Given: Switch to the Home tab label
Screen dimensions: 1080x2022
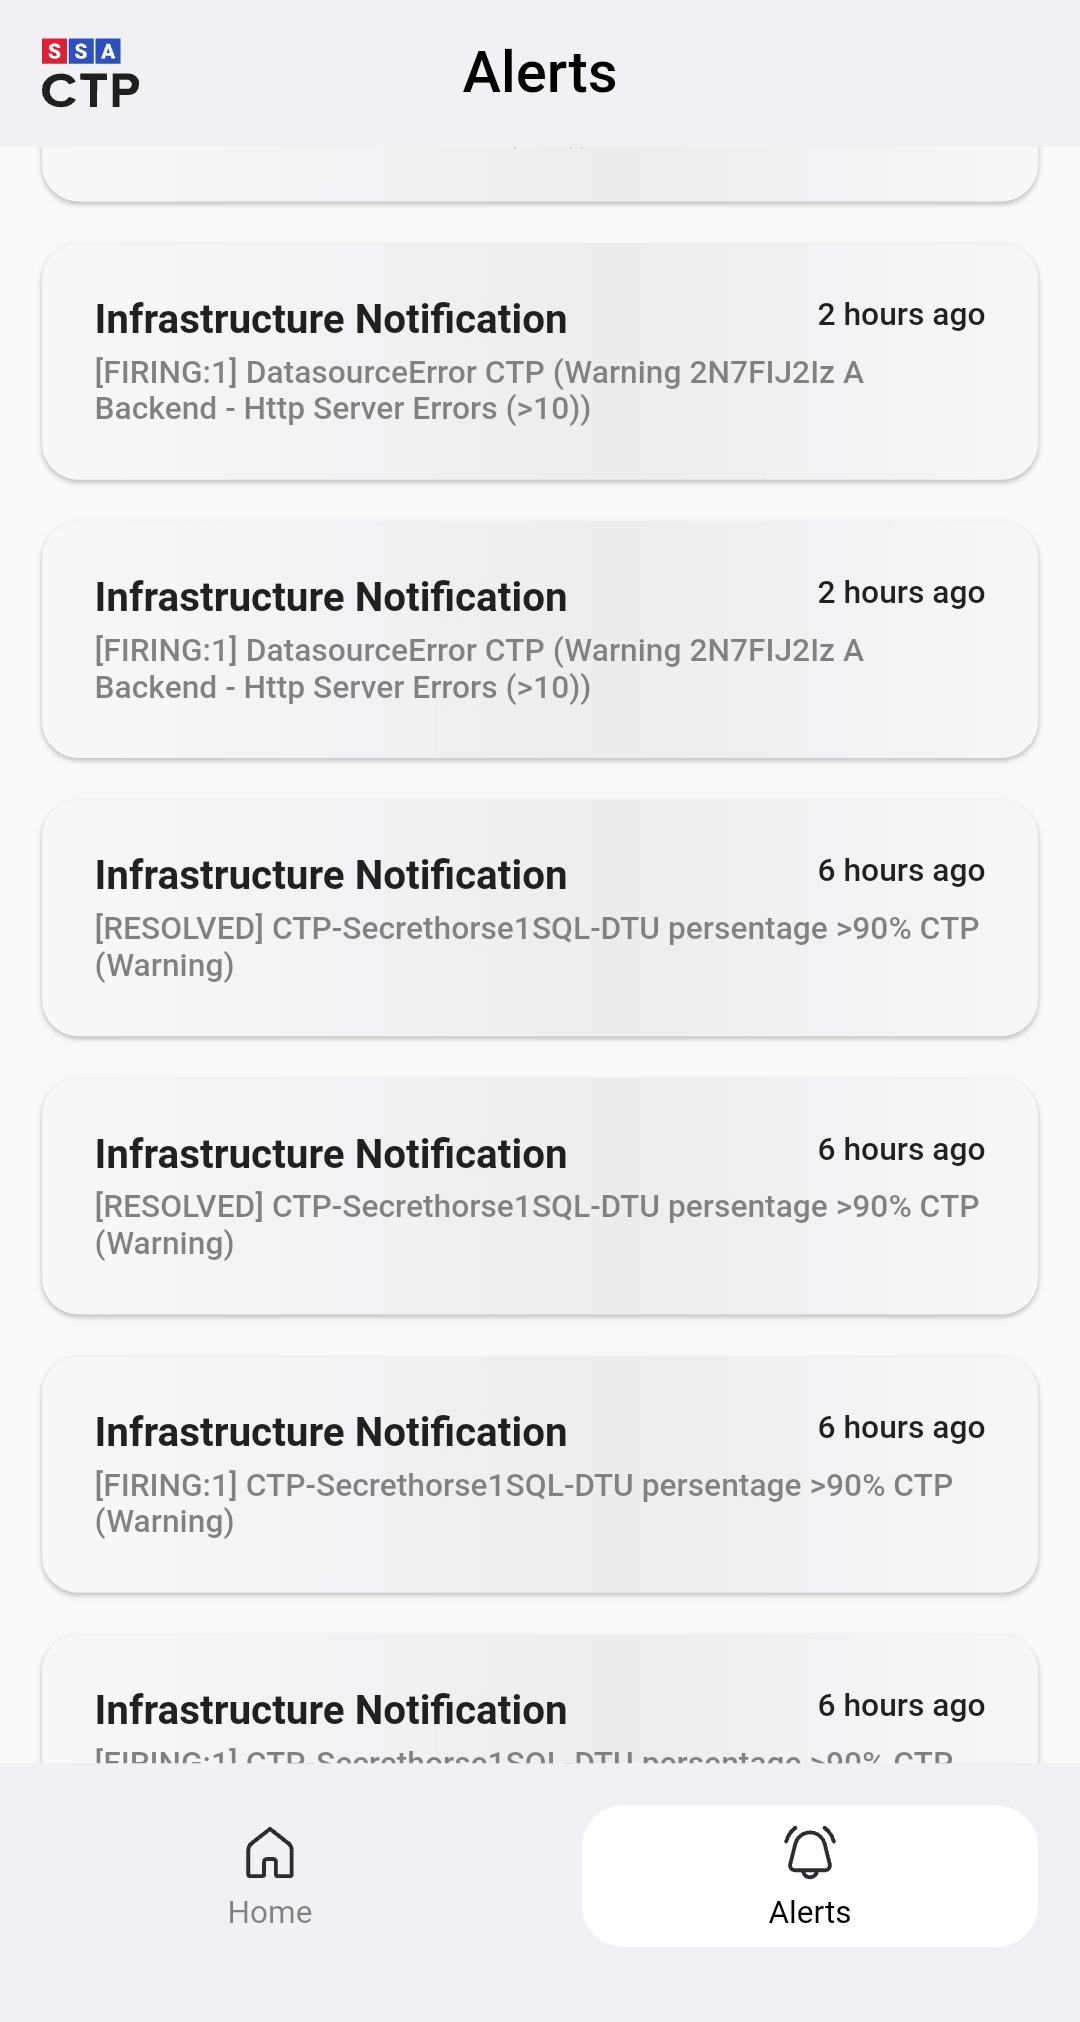Looking at the screenshot, I should [270, 1912].
